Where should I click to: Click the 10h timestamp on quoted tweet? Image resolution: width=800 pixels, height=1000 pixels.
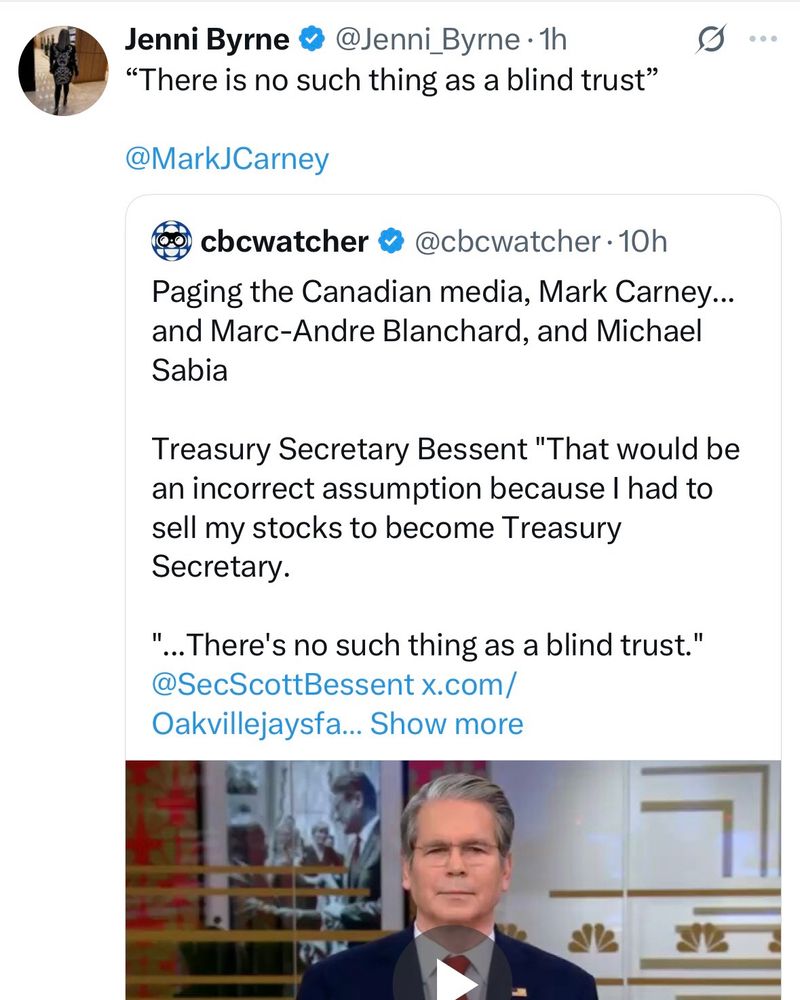643,241
